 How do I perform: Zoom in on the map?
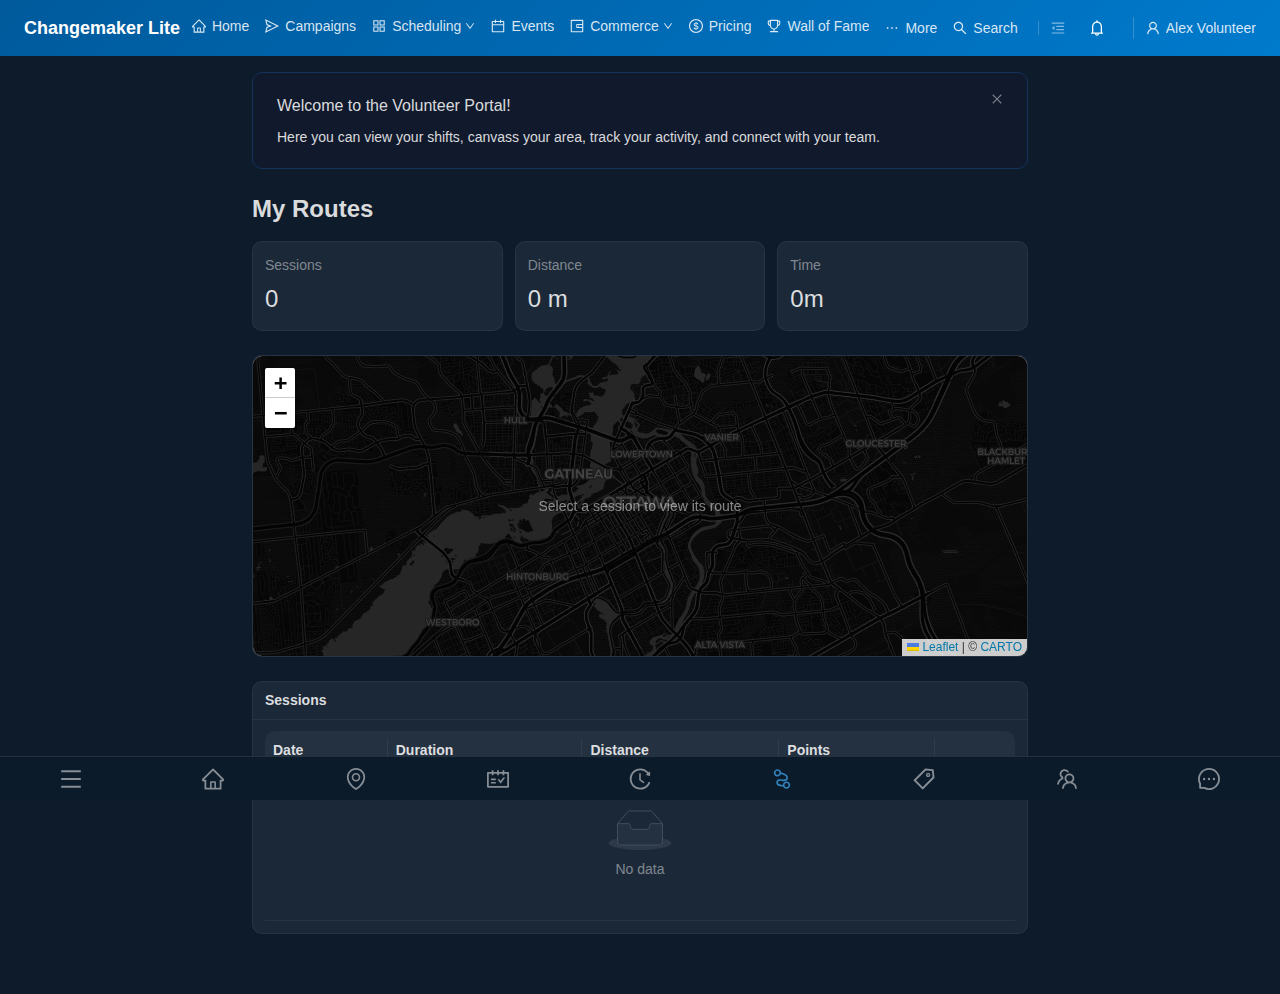pos(280,383)
